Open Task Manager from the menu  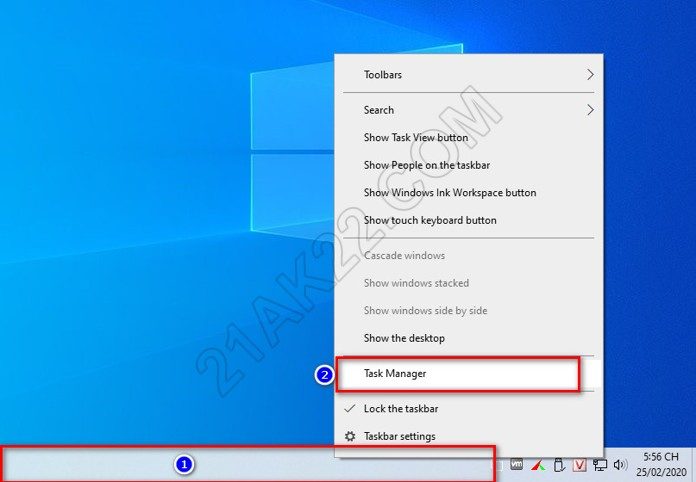(x=469, y=374)
